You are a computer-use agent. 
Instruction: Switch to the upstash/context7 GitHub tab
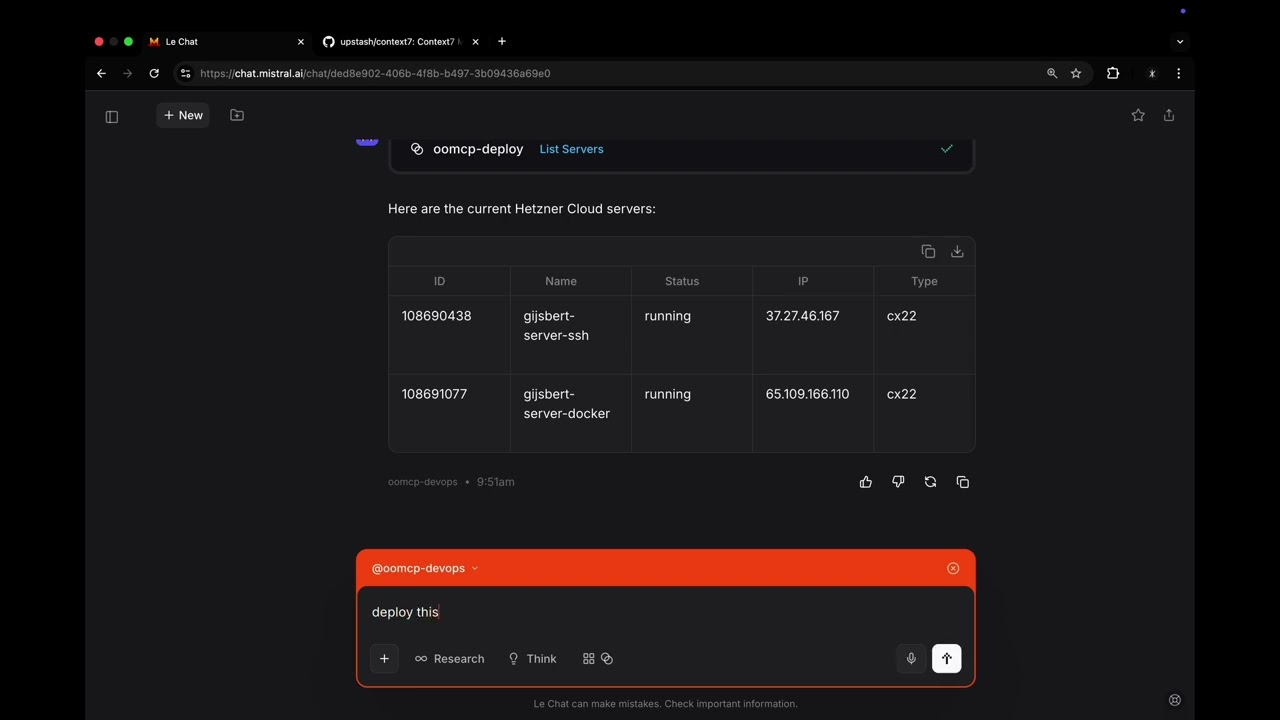pos(401,42)
